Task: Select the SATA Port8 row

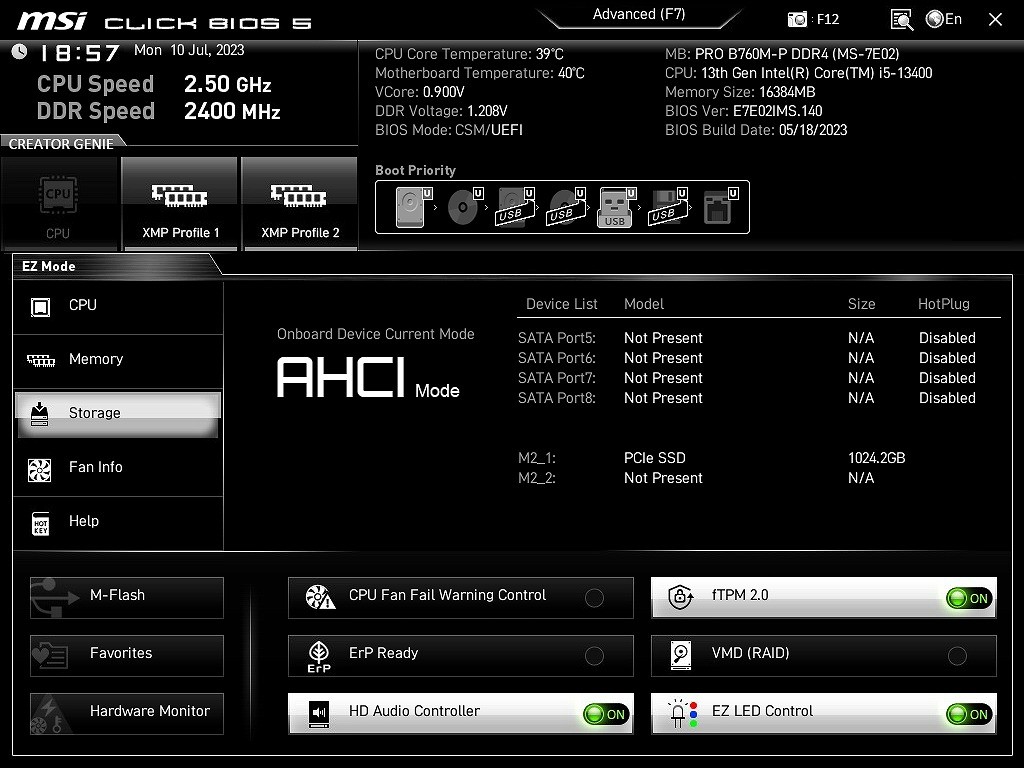Action: [746, 398]
